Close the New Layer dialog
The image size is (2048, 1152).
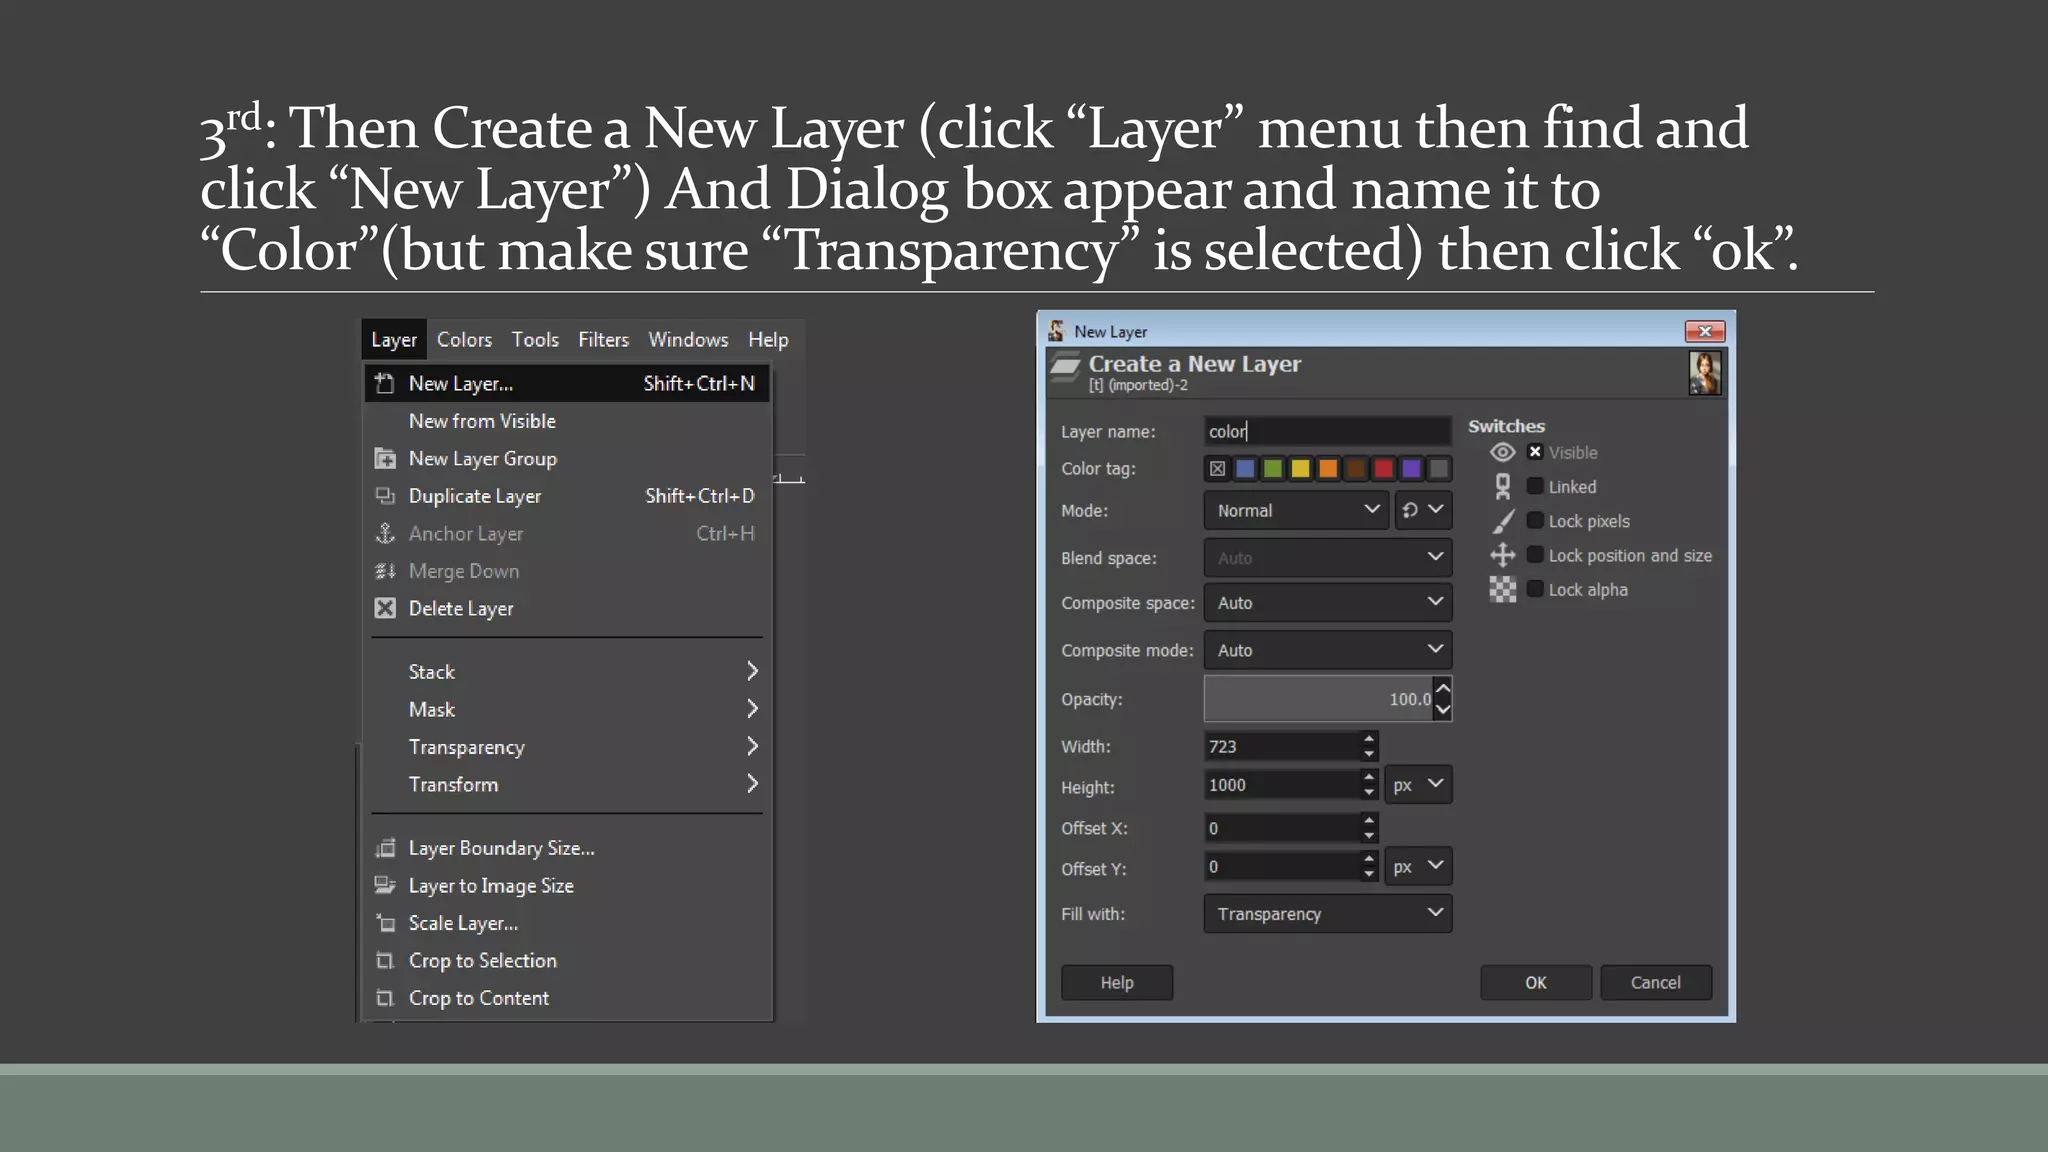pos(1705,331)
